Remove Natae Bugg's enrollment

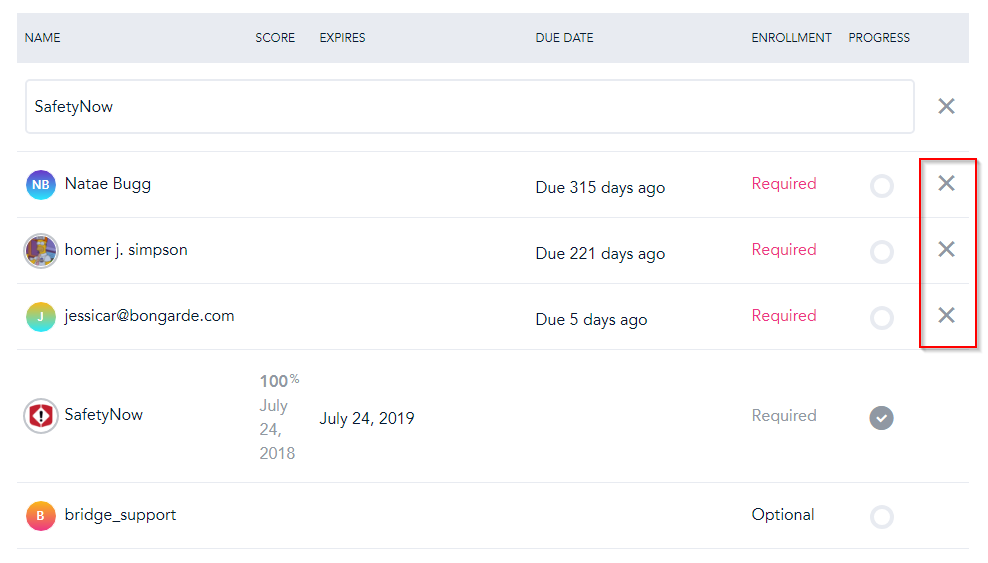point(946,183)
